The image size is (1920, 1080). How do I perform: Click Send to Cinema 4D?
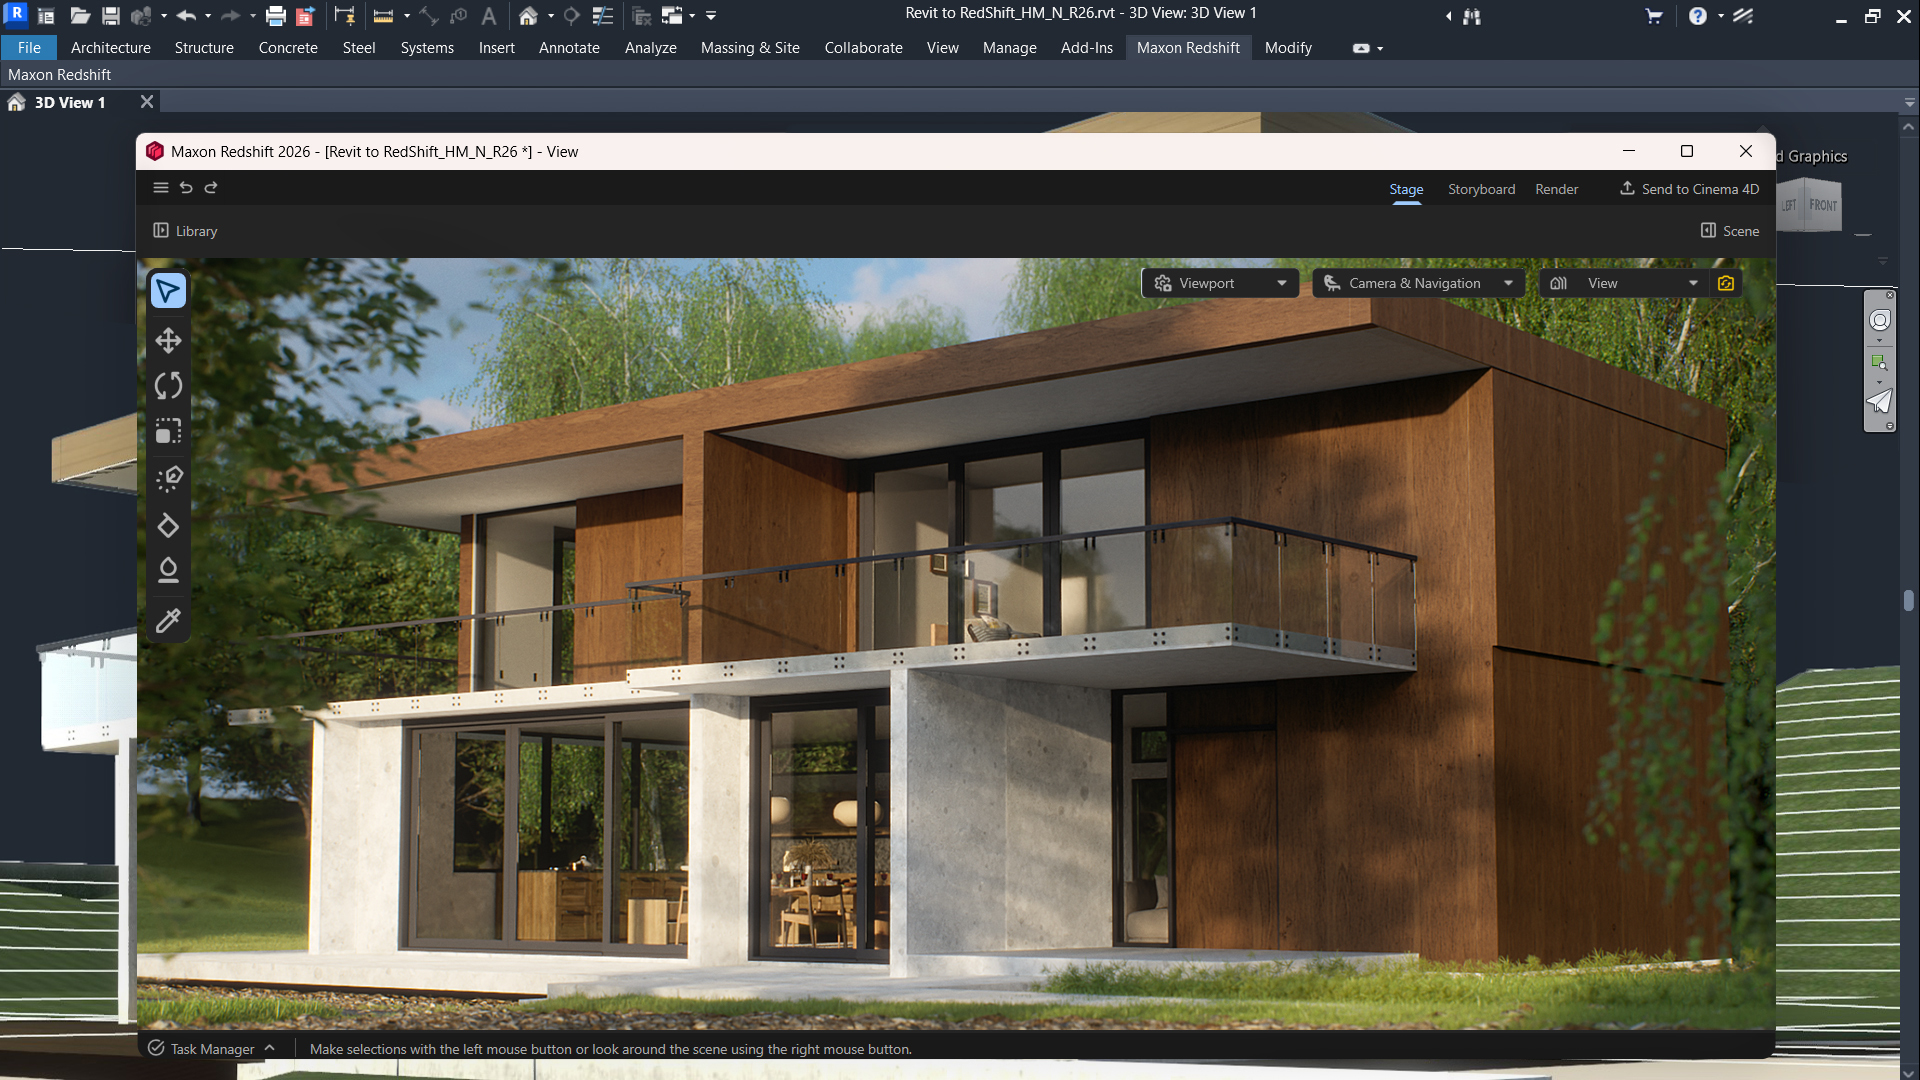(1689, 189)
